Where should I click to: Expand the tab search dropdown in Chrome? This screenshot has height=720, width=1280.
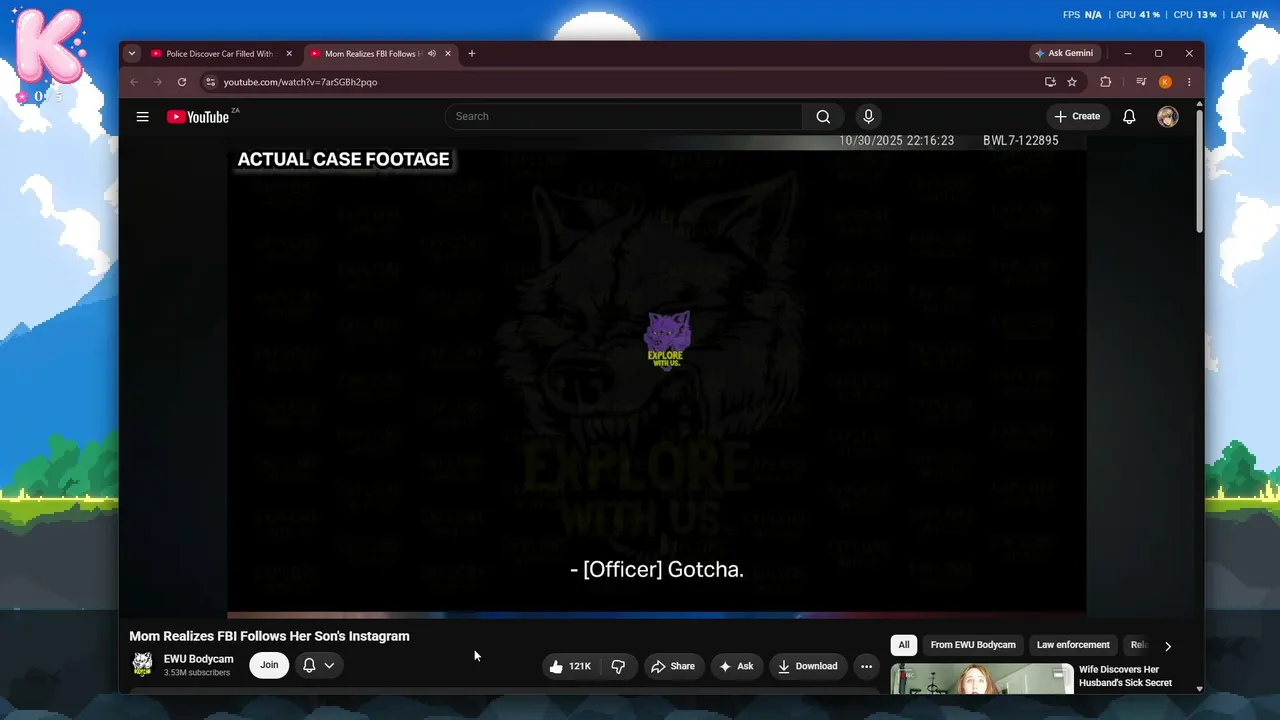pyautogui.click(x=132, y=54)
